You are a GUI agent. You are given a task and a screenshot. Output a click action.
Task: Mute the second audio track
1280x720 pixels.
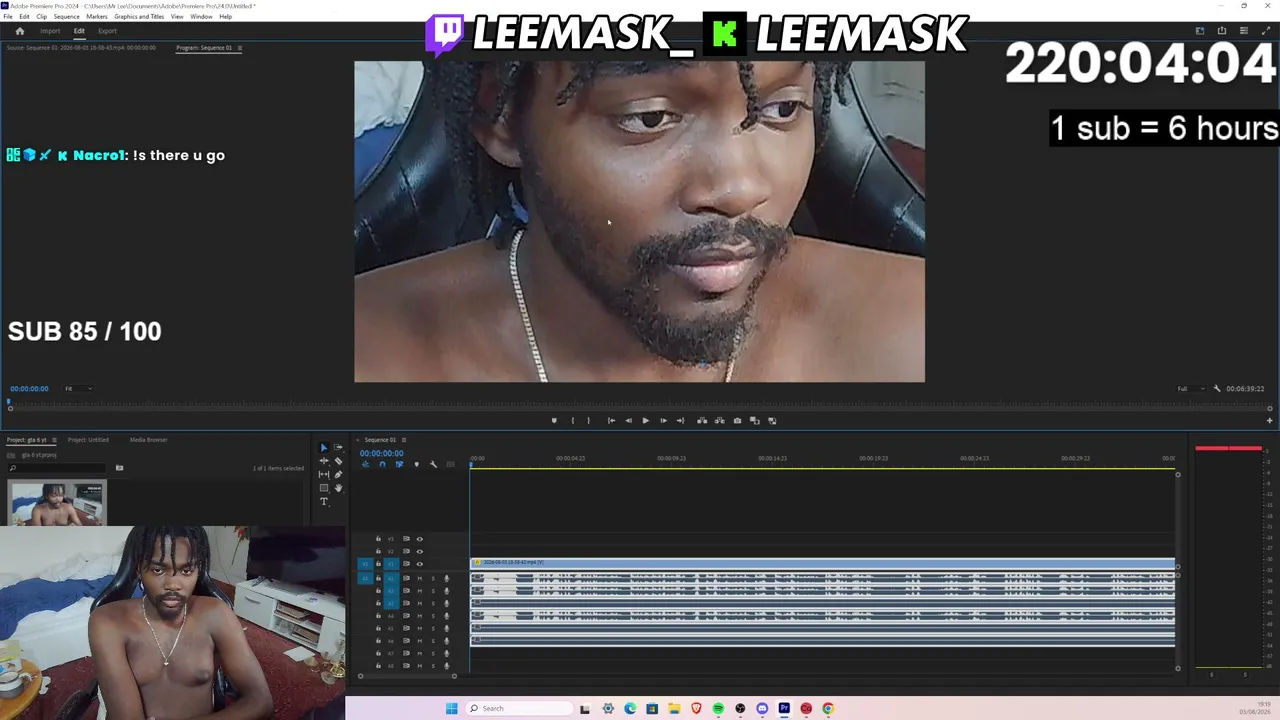[x=420, y=591]
